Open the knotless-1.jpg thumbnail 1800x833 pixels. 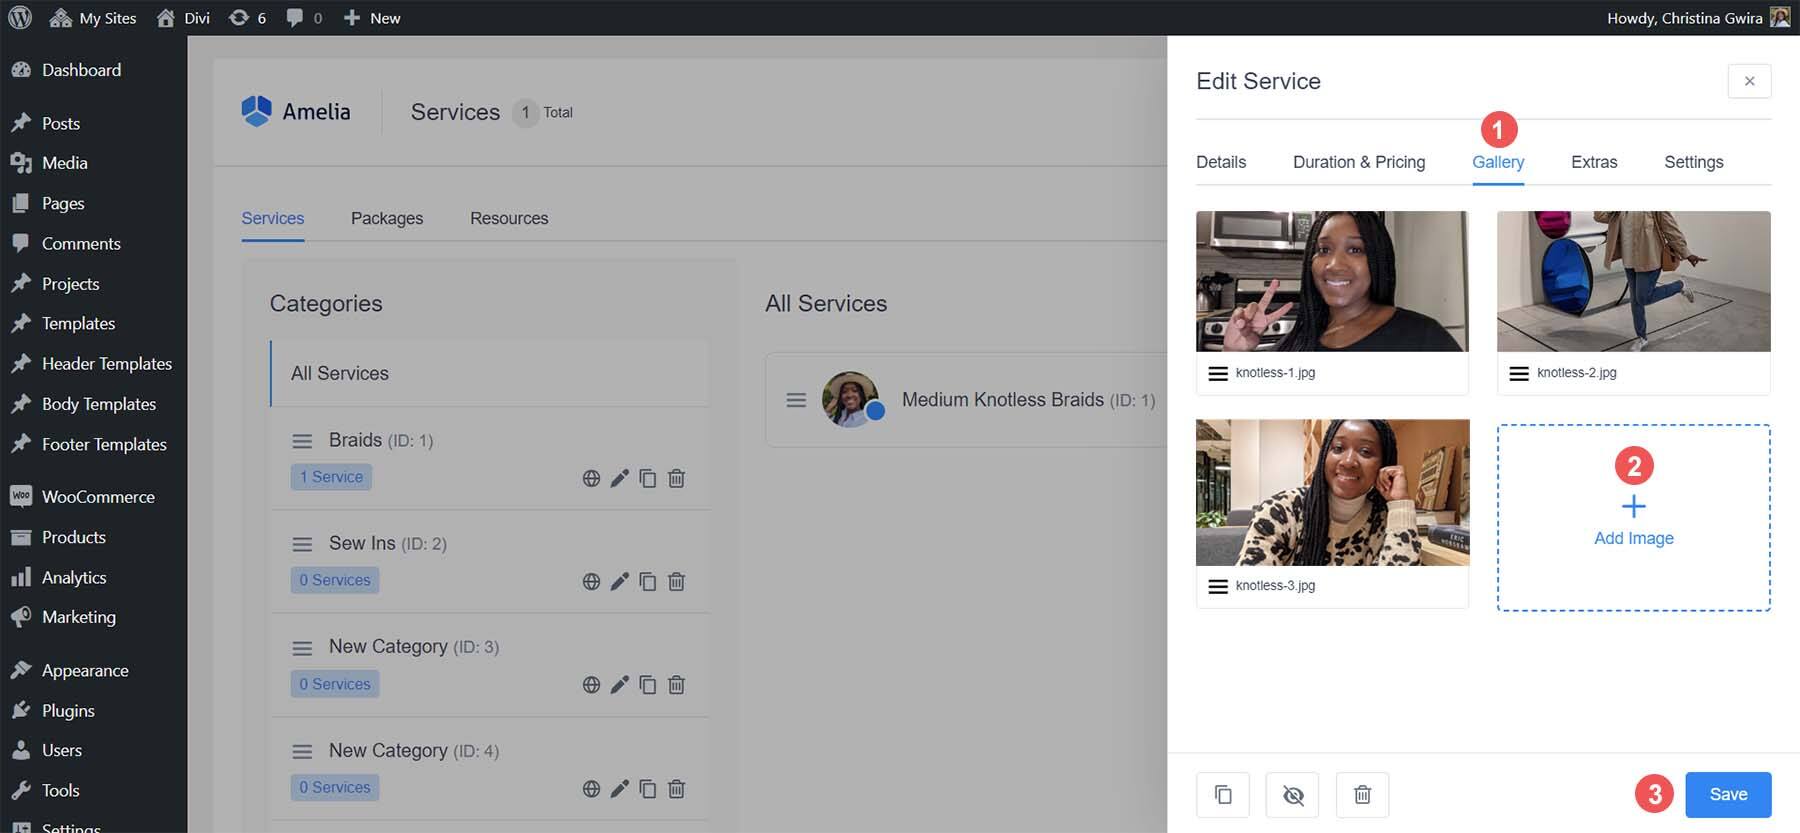[x=1332, y=281]
